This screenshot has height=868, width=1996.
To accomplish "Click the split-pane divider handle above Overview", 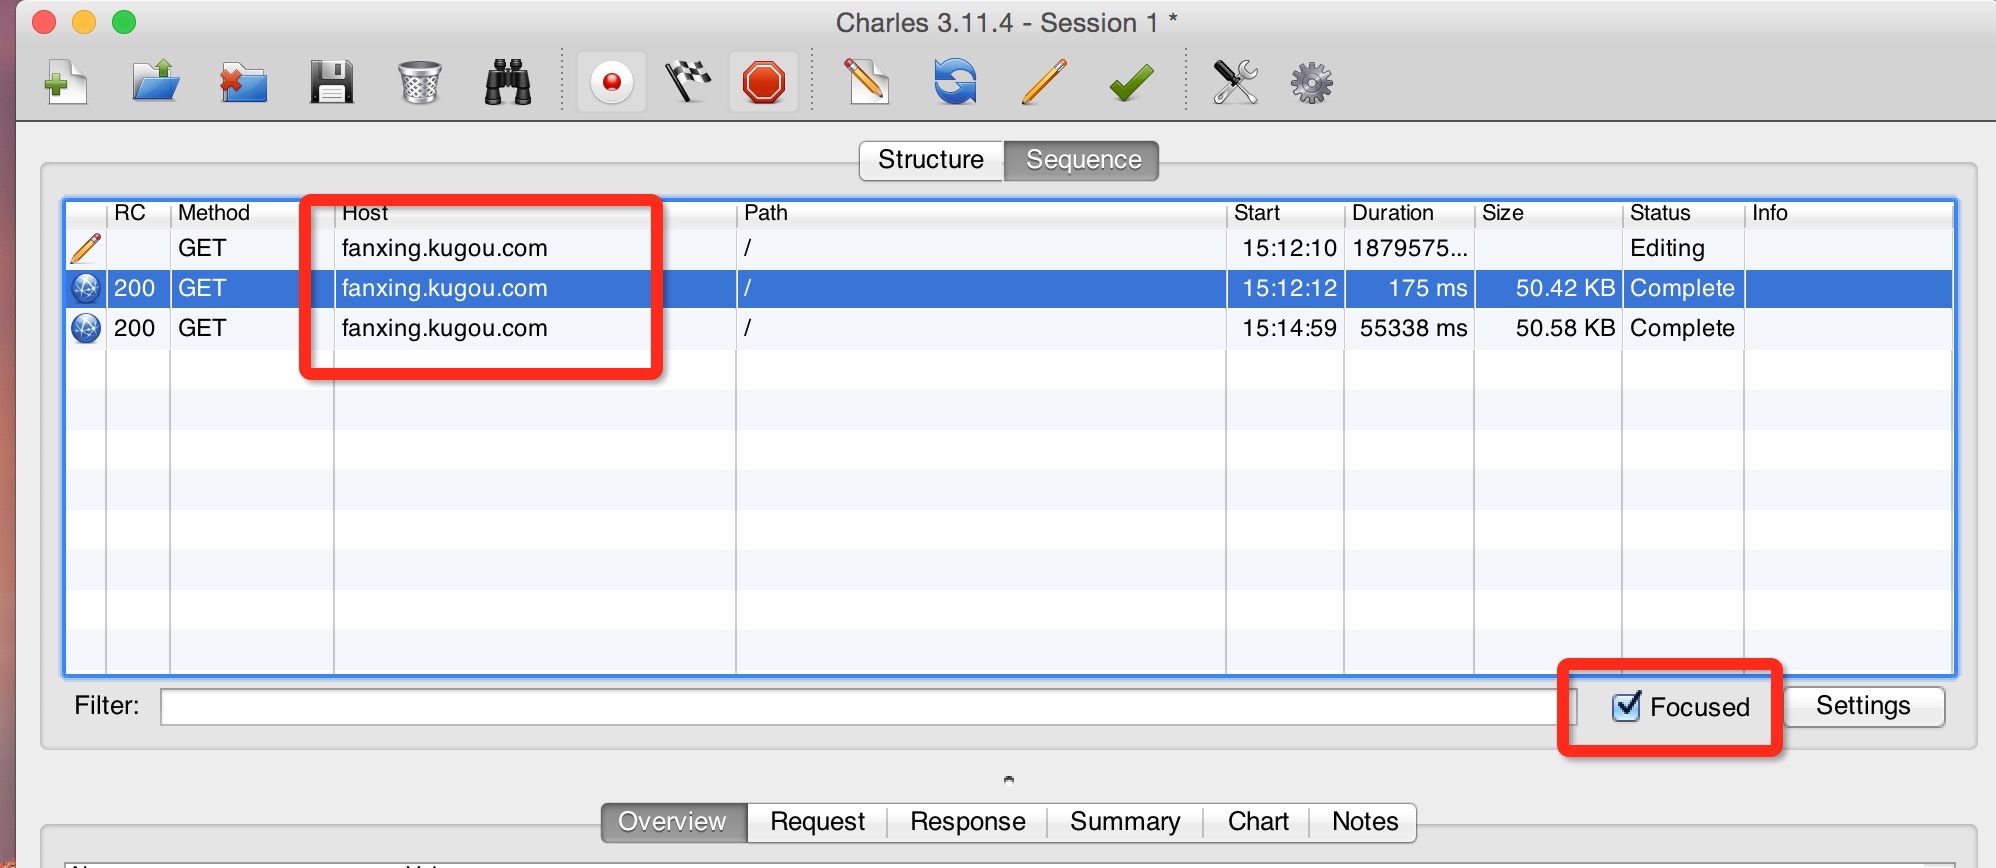I will 1009,779.
